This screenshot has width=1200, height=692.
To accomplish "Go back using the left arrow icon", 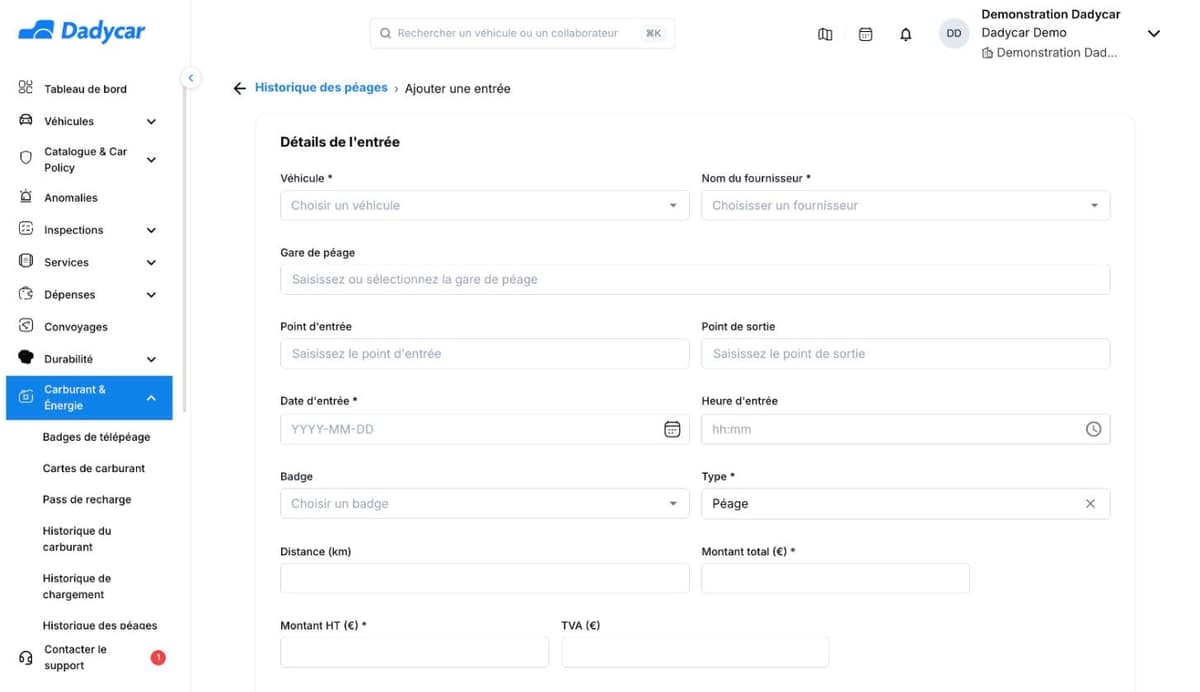I will (239, 89).
